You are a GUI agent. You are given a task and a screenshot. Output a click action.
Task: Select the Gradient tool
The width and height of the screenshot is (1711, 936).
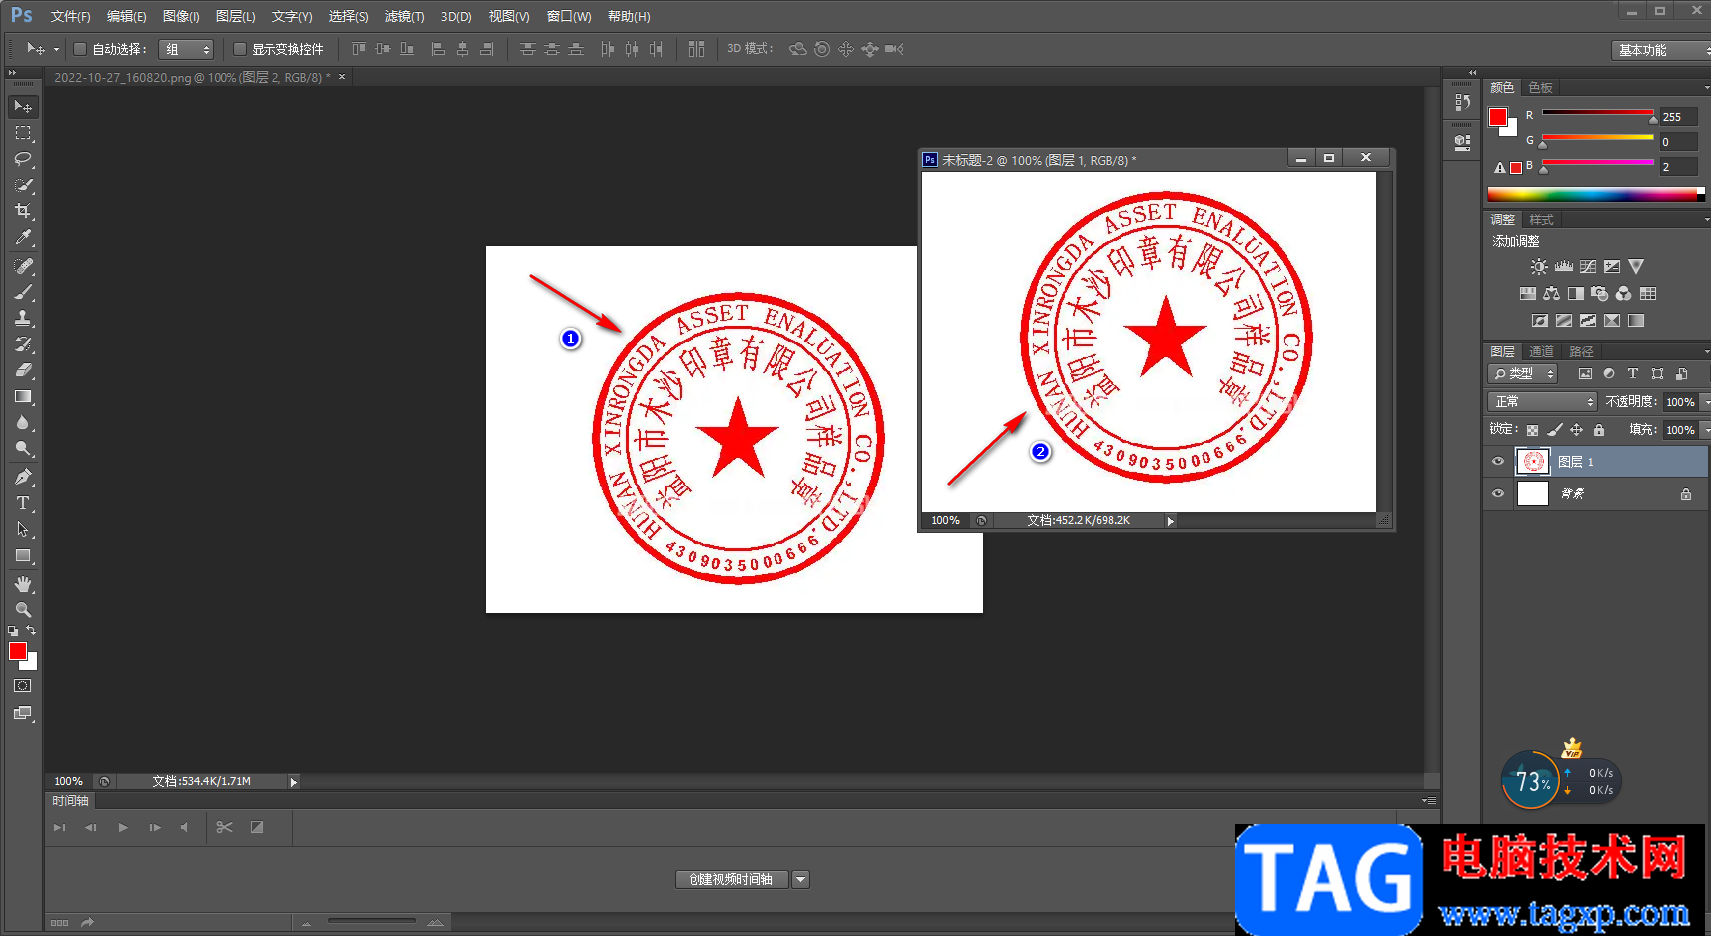tap(23, 396)
